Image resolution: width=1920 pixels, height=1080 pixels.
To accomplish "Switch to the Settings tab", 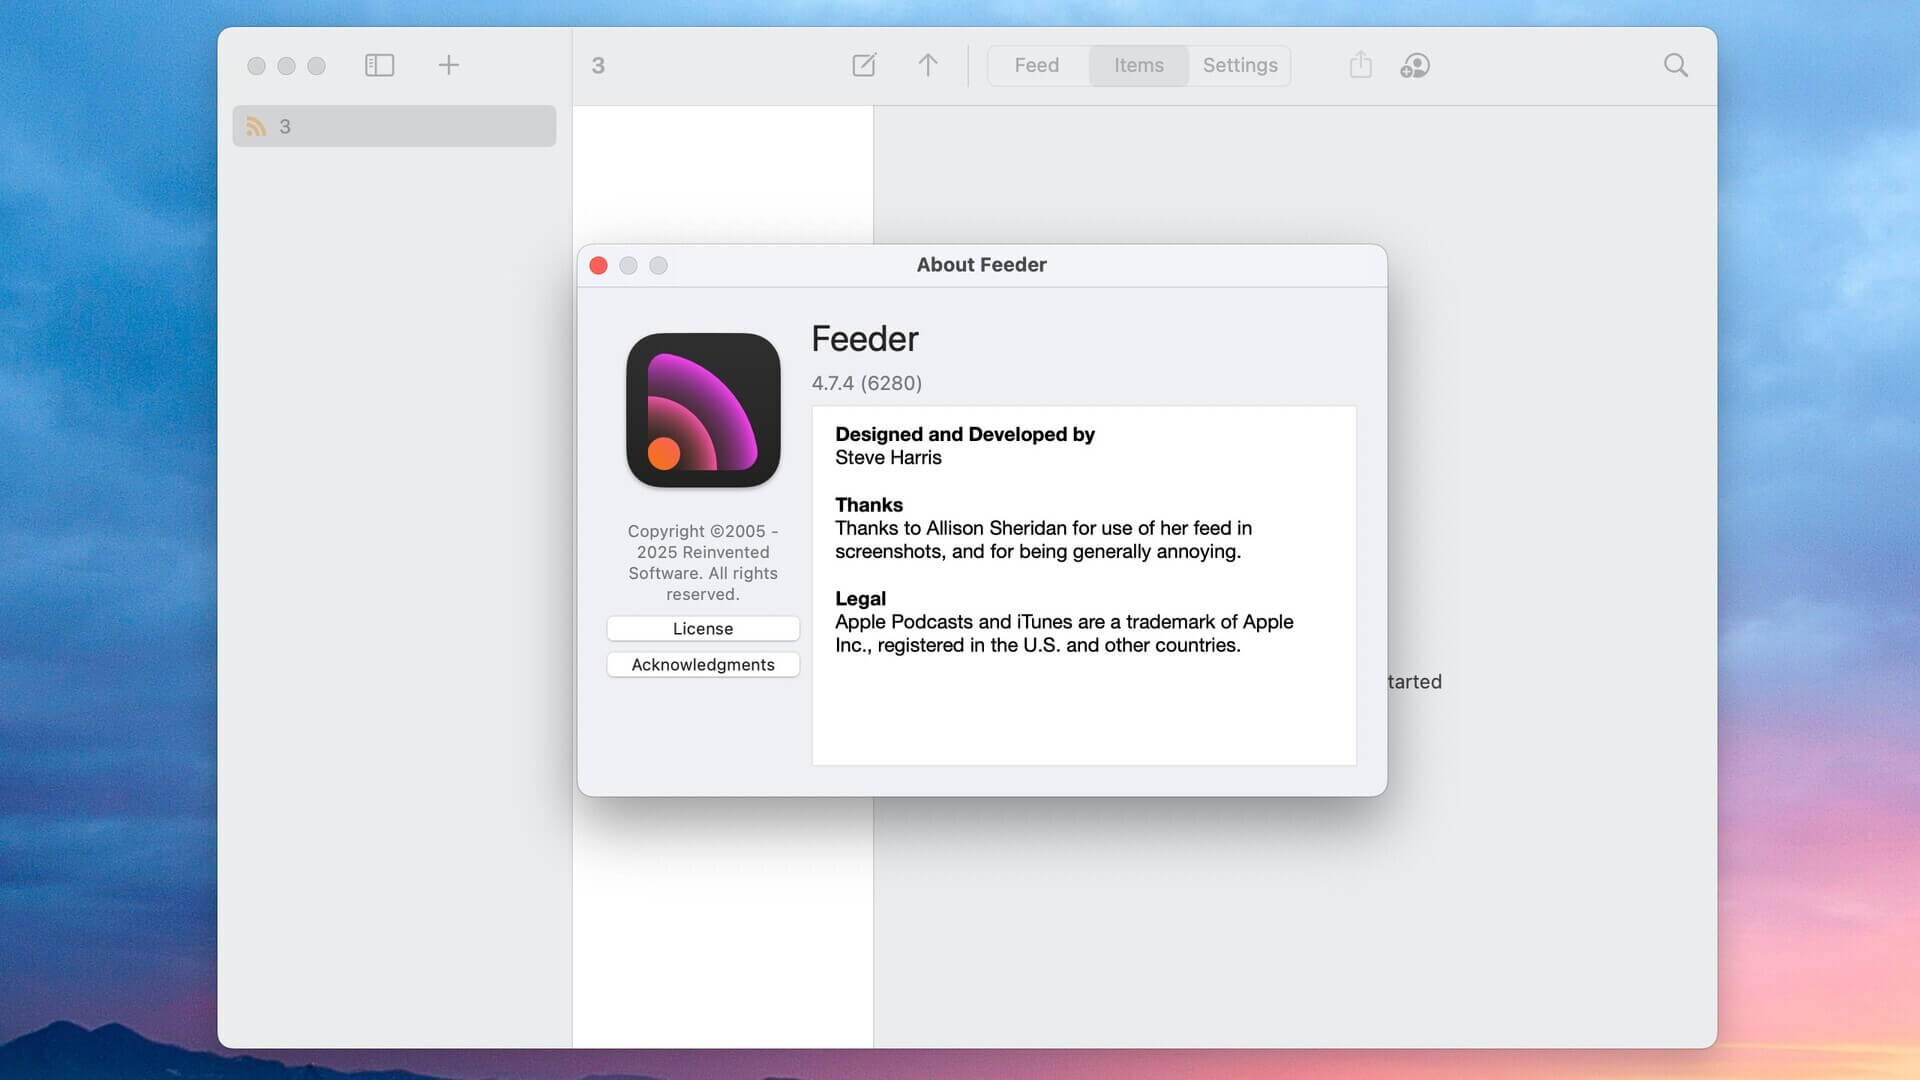I will coord(1240,66).
